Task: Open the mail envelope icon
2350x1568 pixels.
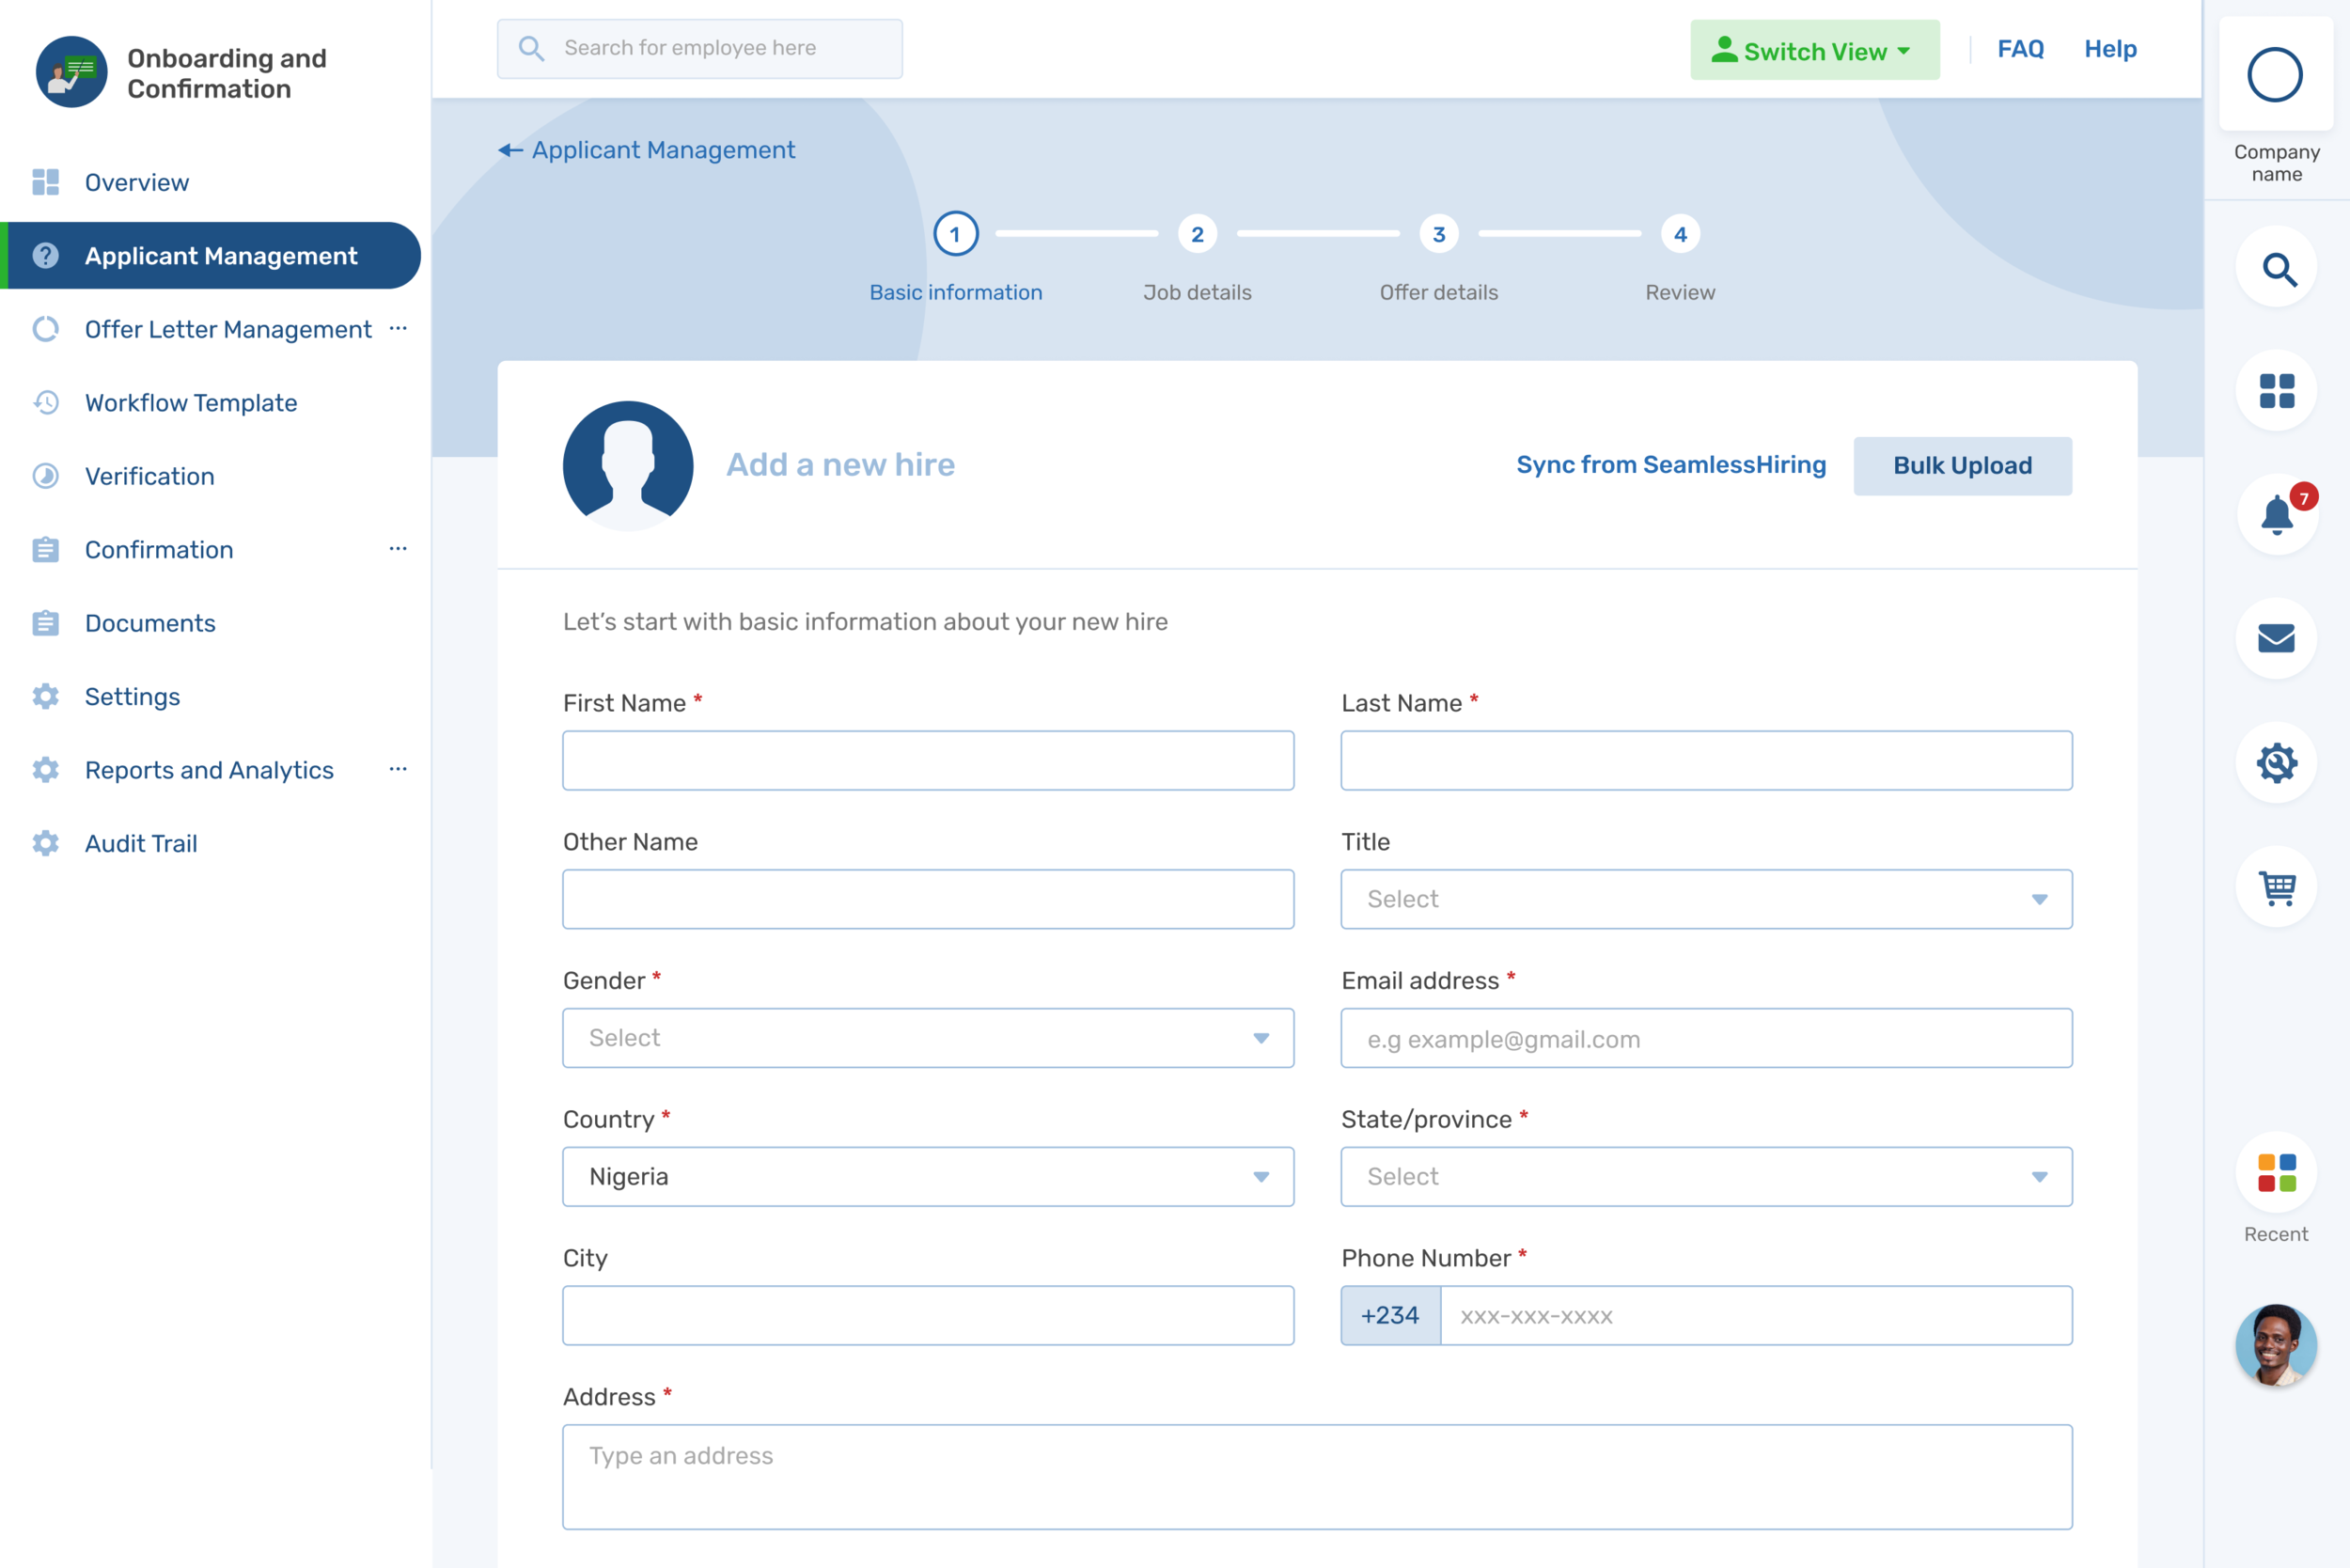Action: click(x=2277, y=638)
